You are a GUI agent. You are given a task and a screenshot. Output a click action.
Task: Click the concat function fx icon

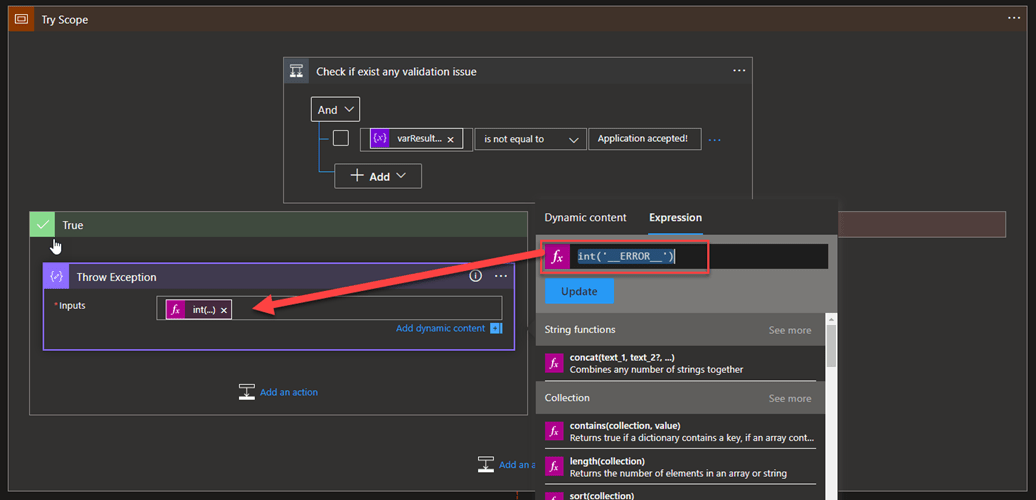tap(554, 363)
